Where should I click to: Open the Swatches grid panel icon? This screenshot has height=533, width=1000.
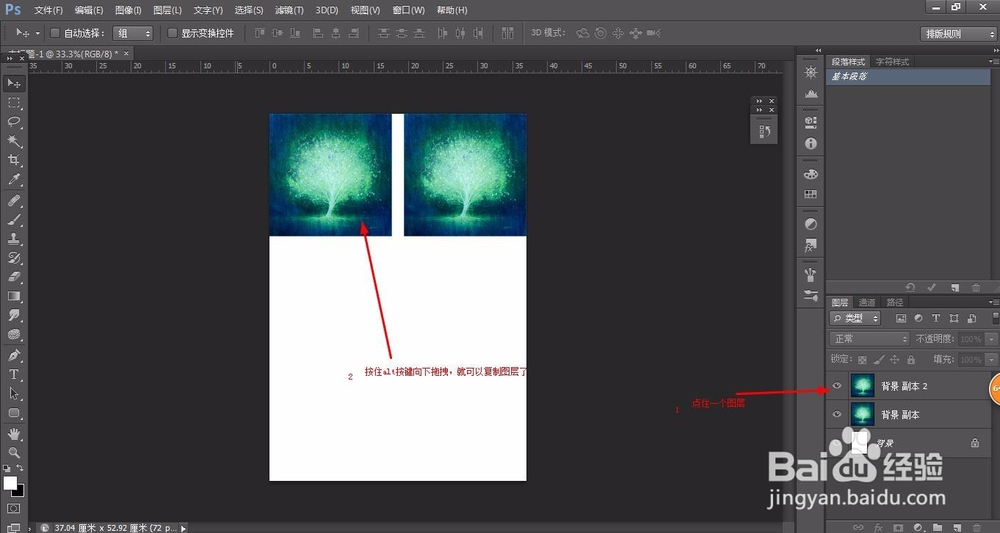(x=811, y=194)
